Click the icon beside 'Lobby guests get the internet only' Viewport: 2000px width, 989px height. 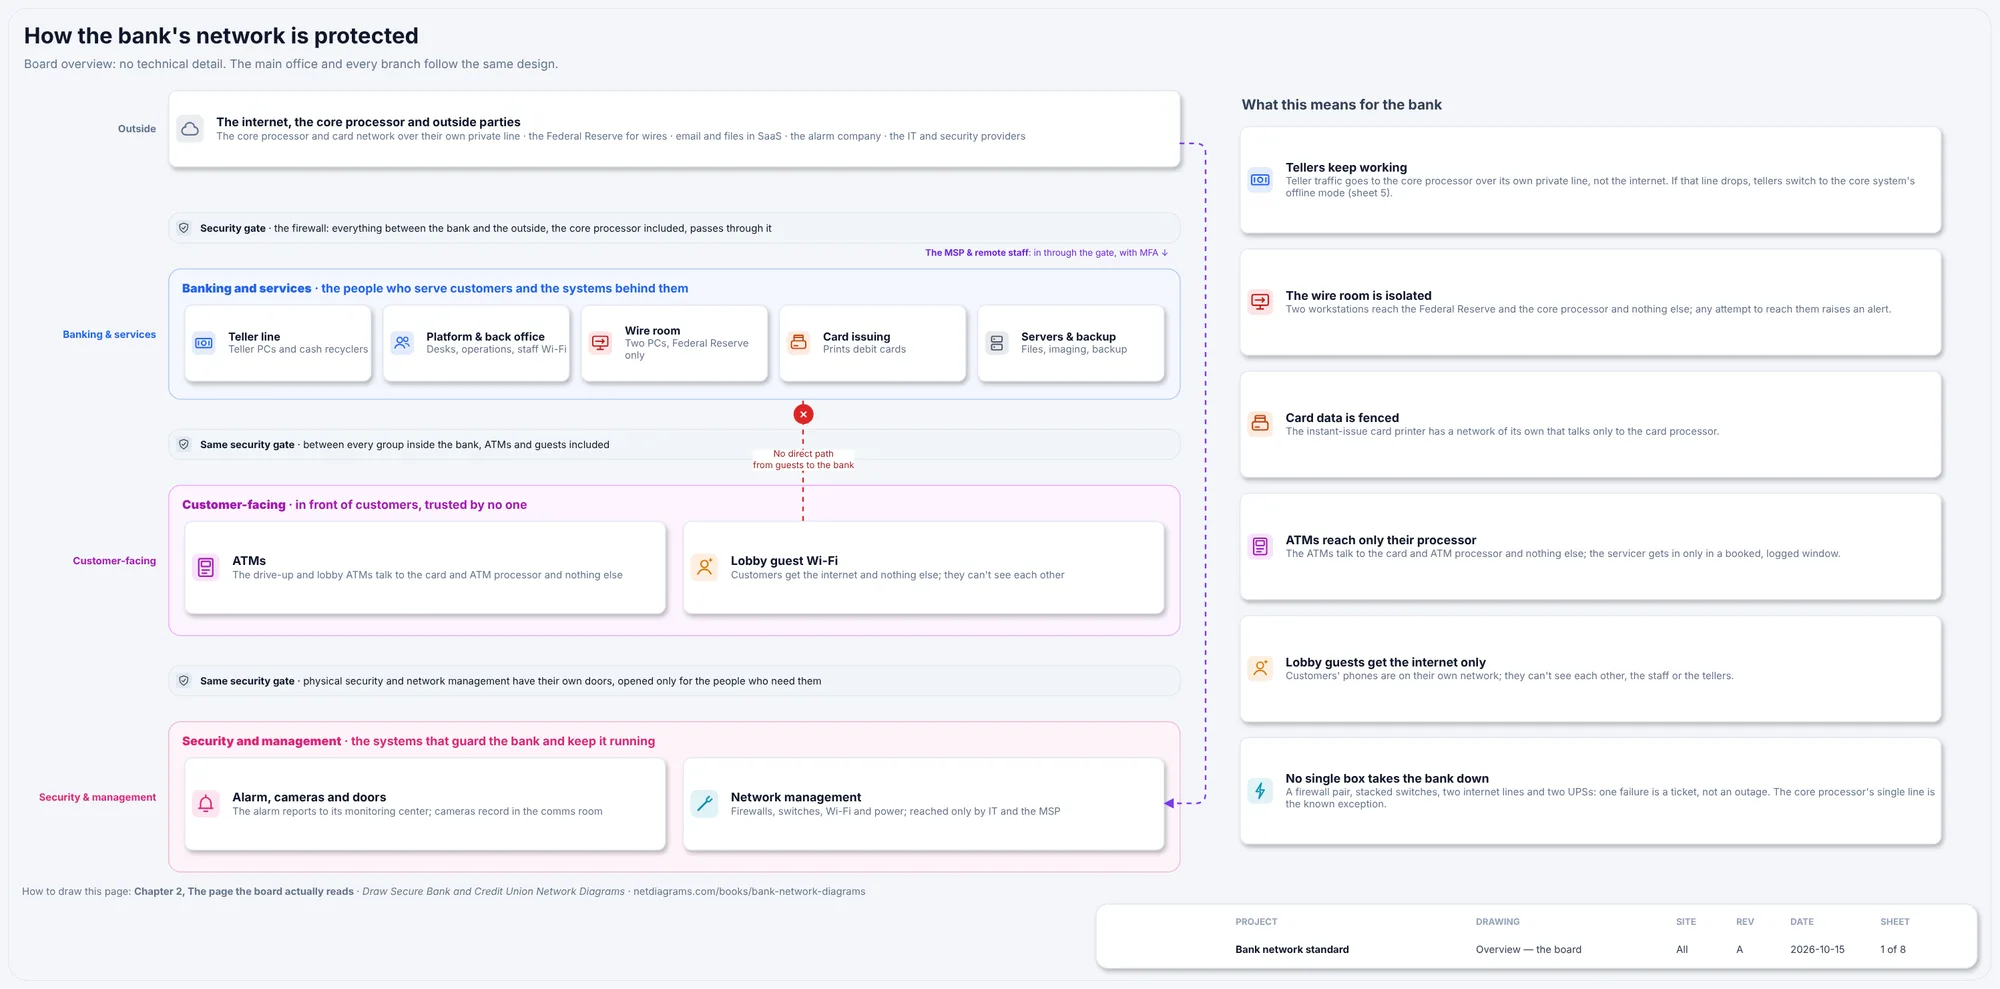tap(1260, 668)
